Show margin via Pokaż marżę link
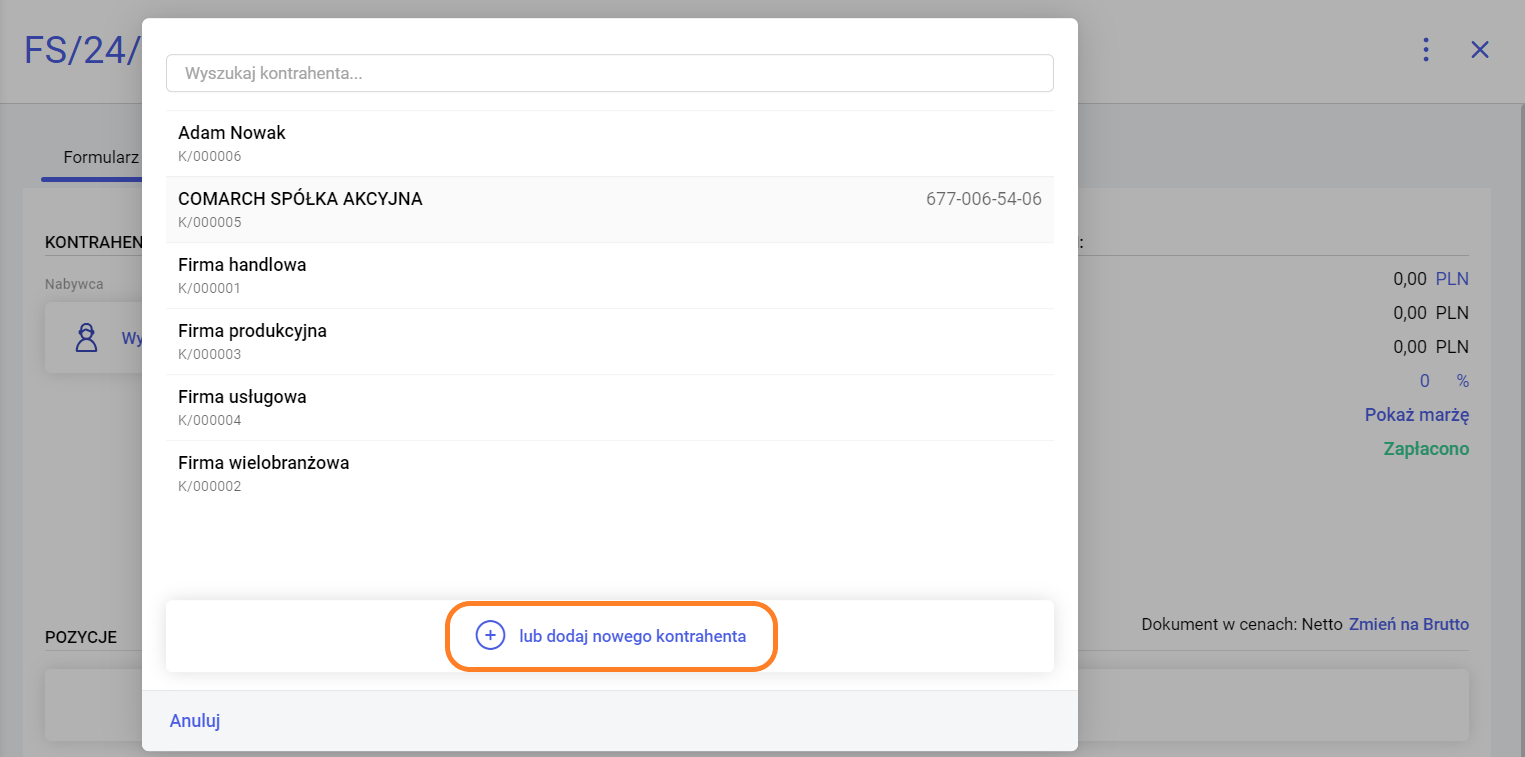Image resolution: width=1525 pixels, height=757 pixels. click(1416, 415)
